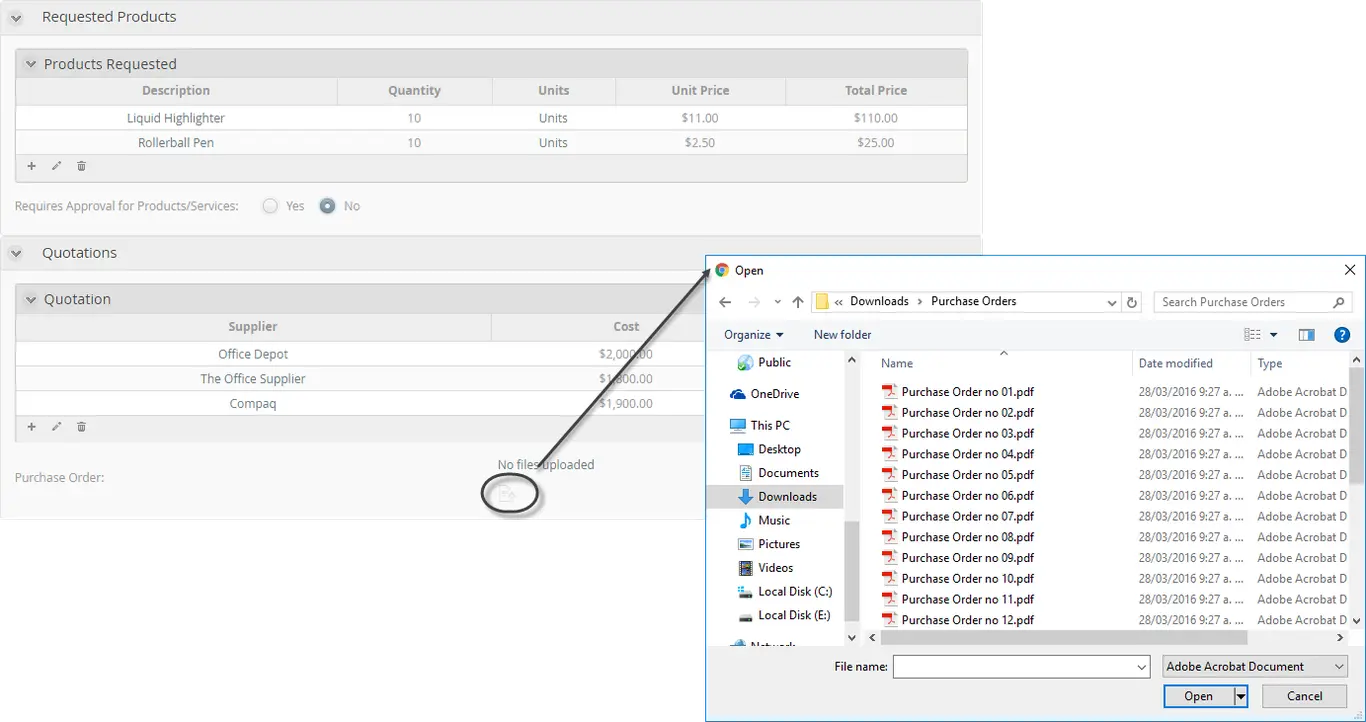Delete row in Products Requested table
Image resolution: width=1366 pixels, height=722 pixels.
tap(82, 166)
